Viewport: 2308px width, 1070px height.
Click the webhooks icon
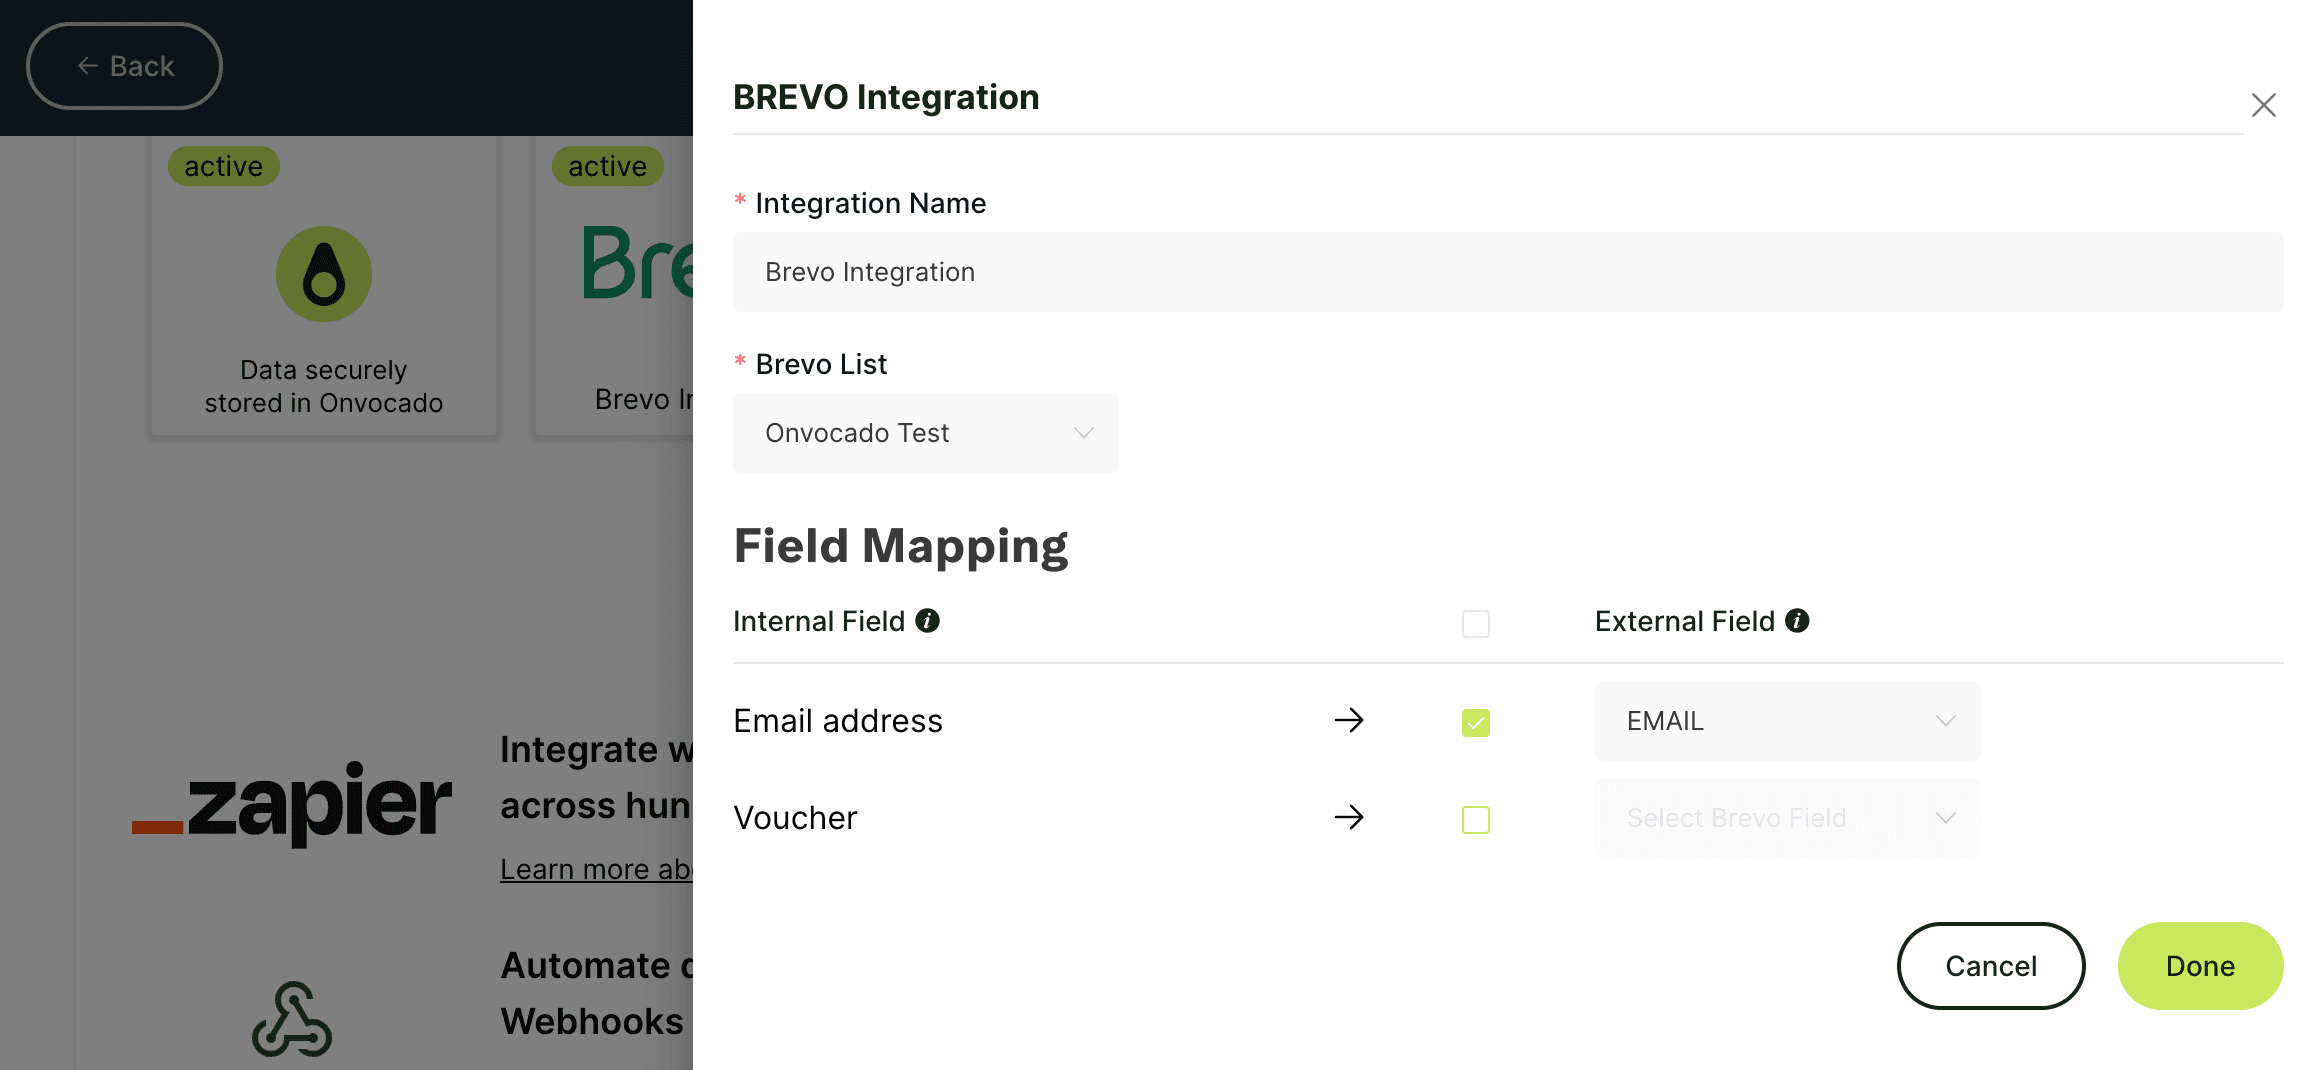point(291,1019)
